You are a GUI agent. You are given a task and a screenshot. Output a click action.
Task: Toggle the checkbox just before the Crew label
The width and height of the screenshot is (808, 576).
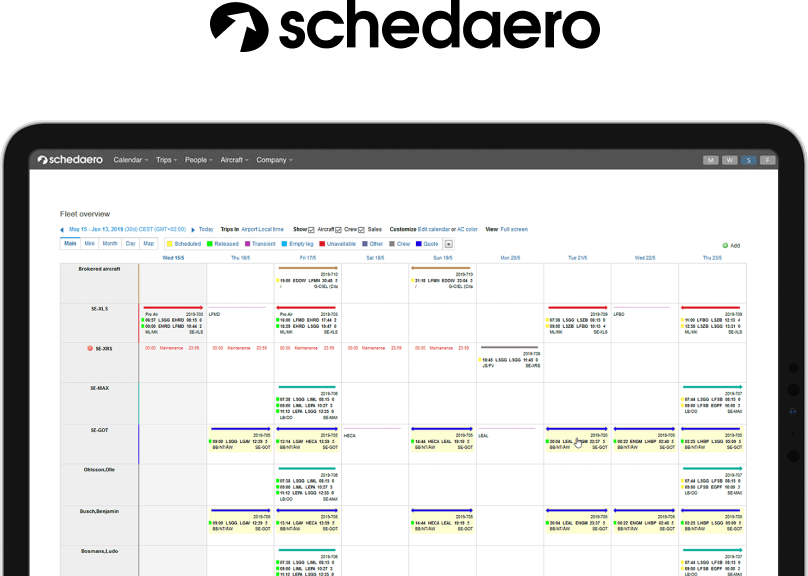[338, 230]
